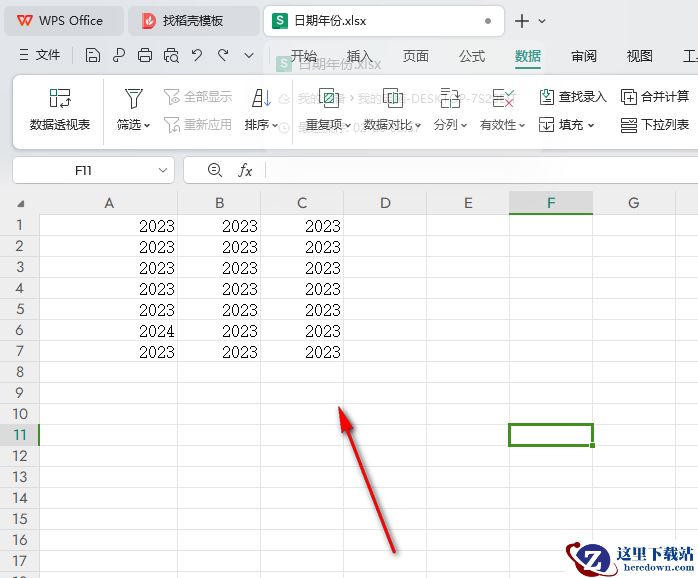Select column A header

click(x=109, y=203)
